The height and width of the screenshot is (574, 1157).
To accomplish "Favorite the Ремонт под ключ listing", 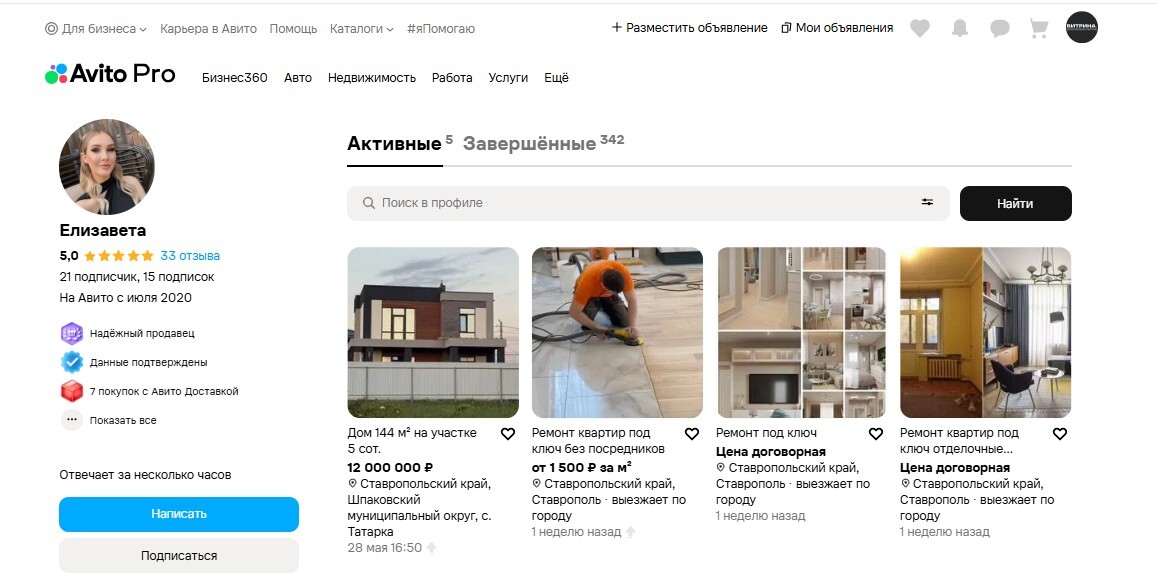I will point(875,434).
